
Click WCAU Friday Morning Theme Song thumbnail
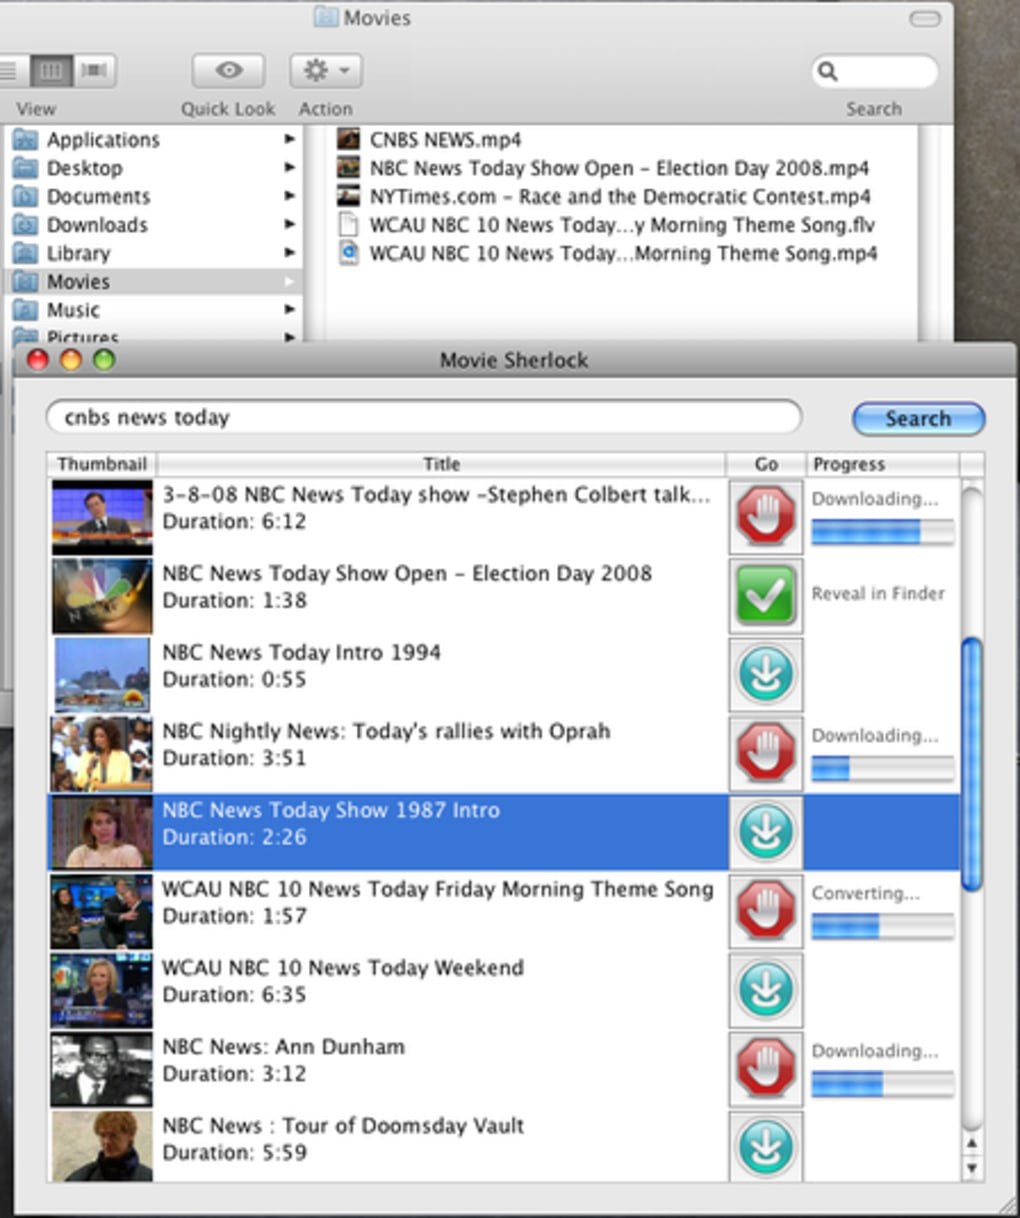point(102,912)
